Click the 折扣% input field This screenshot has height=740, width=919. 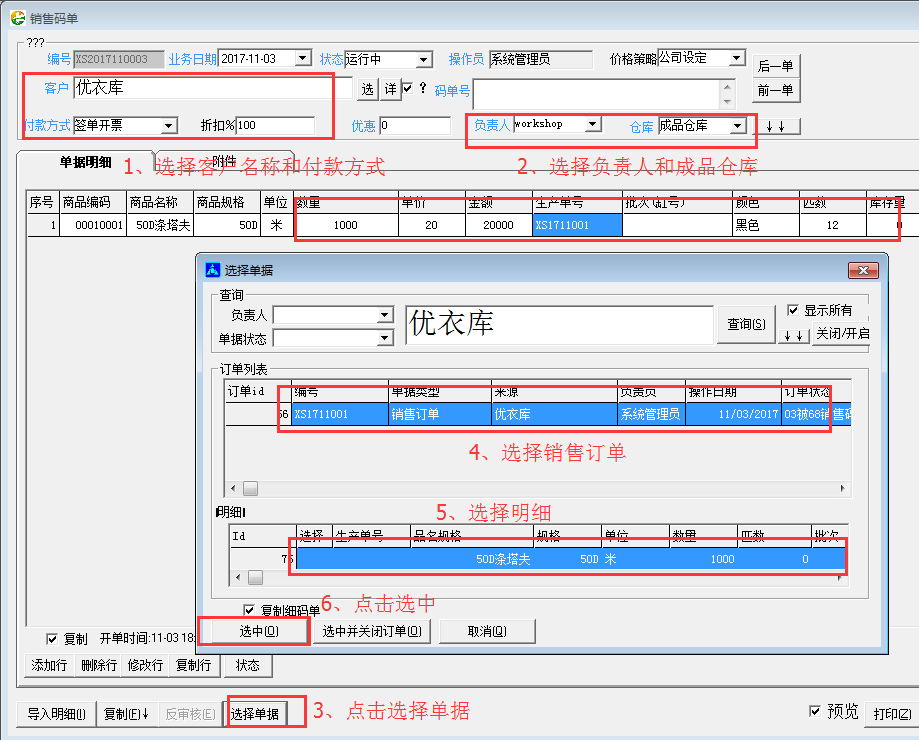[x=275, y=125]
